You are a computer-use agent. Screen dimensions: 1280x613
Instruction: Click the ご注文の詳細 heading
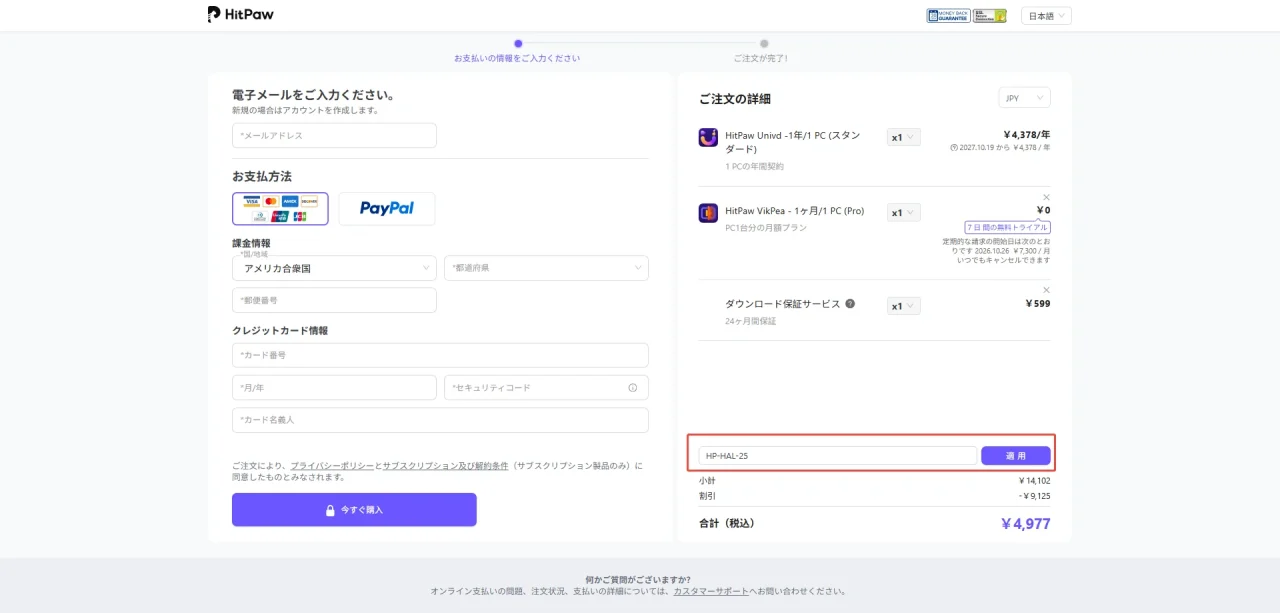735,99
